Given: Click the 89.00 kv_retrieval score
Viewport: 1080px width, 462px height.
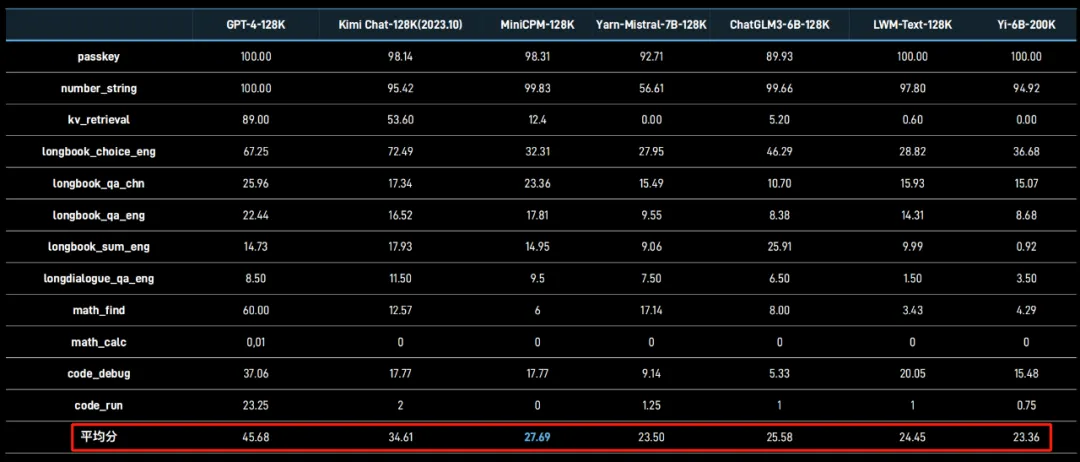Looking at the screenshot, I should (256, 120).
